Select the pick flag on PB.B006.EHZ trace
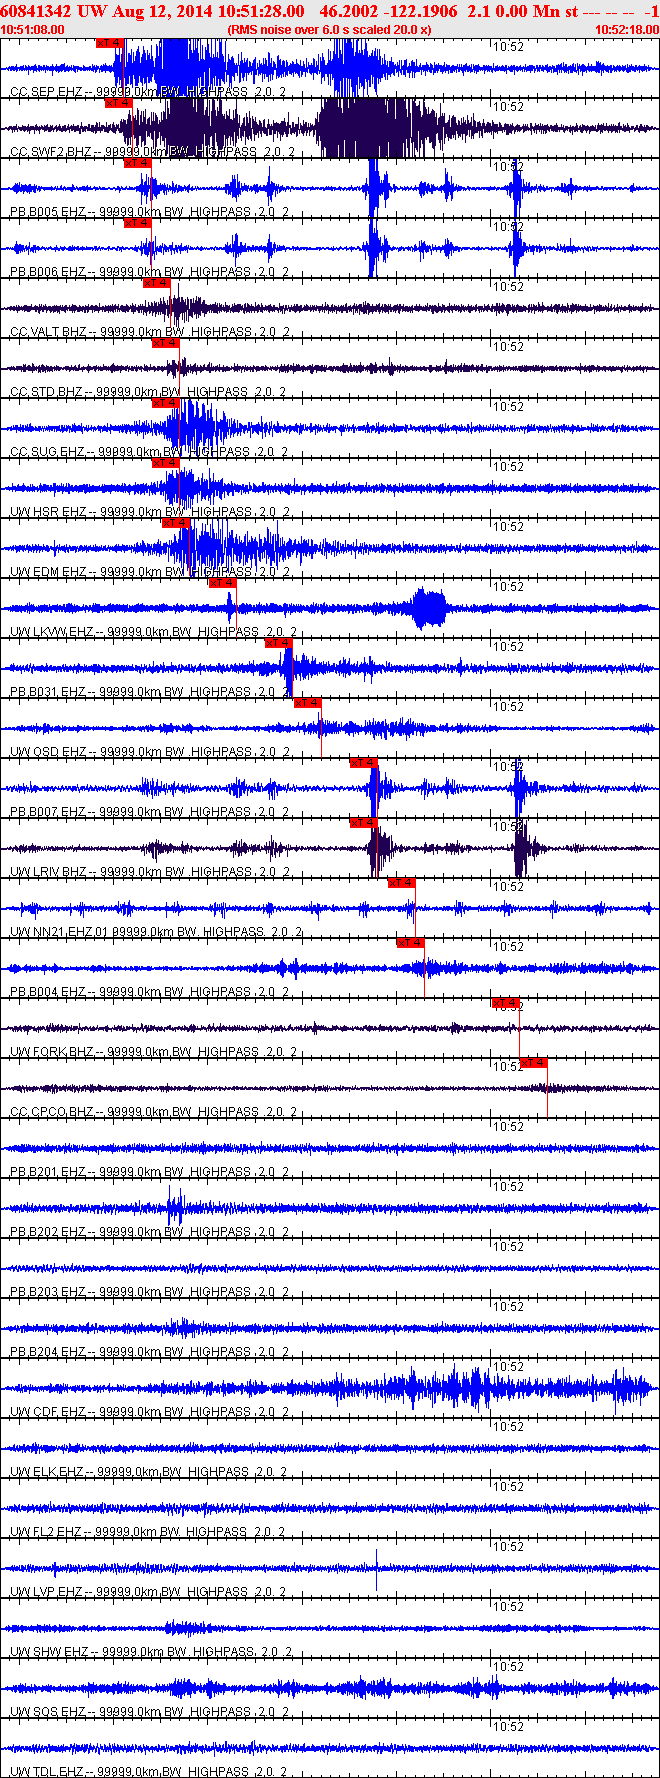 pos(138,223)
